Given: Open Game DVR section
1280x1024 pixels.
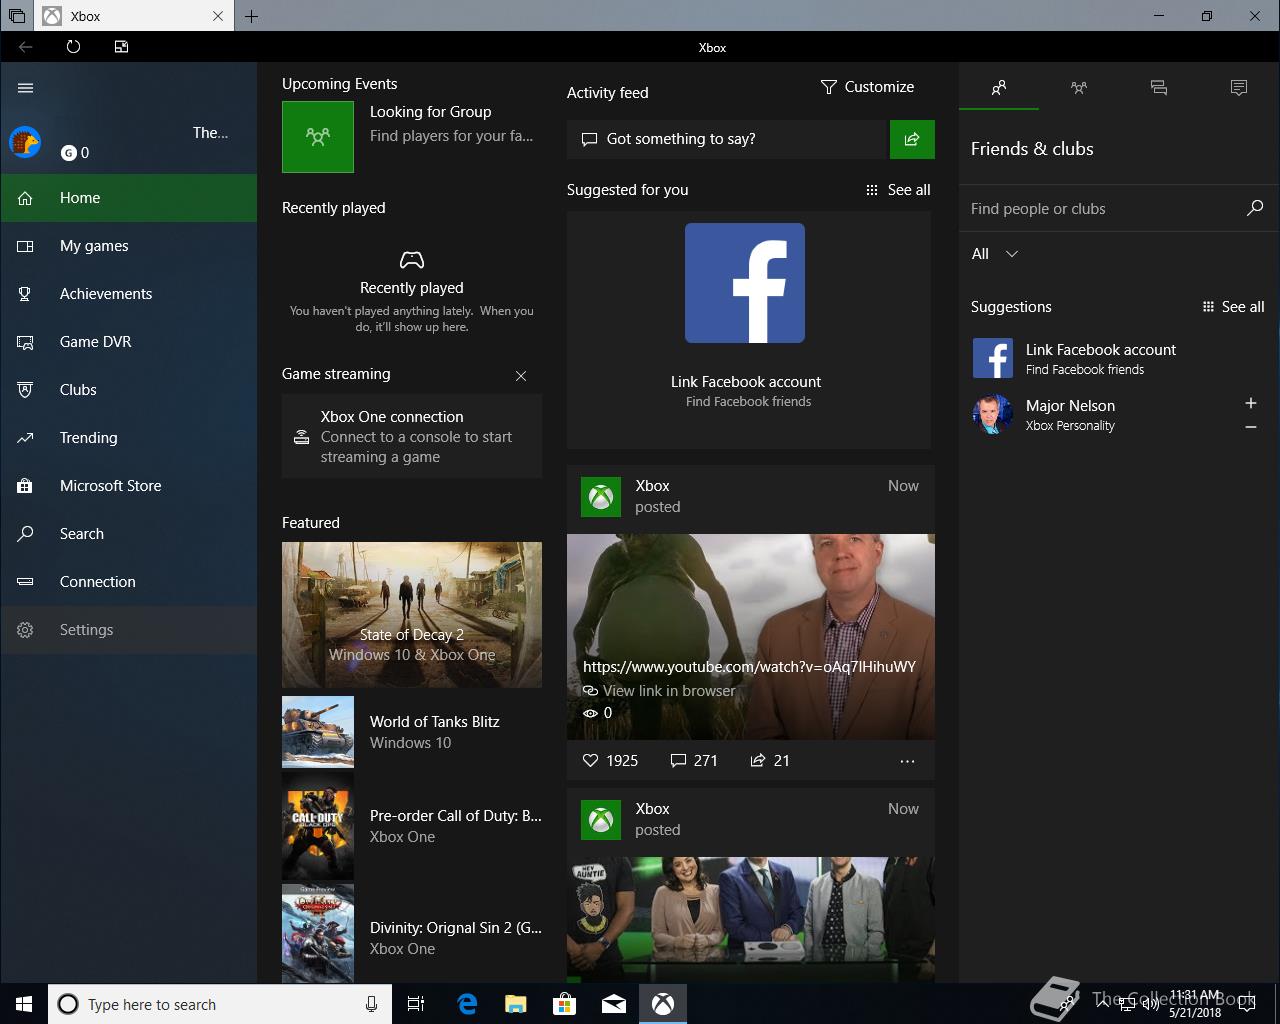Looking at the screenshot, I should click(129, 342).
